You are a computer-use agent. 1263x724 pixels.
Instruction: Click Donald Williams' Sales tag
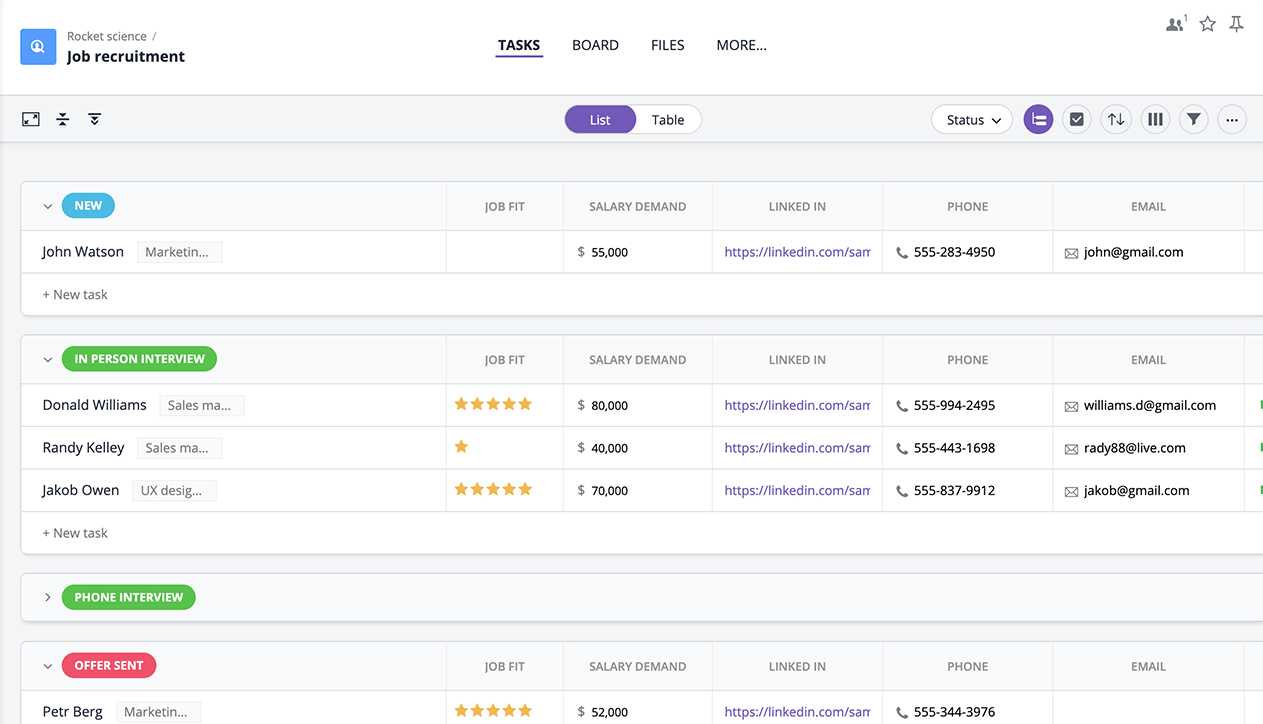pyautogui.click(x=201, y=405)
